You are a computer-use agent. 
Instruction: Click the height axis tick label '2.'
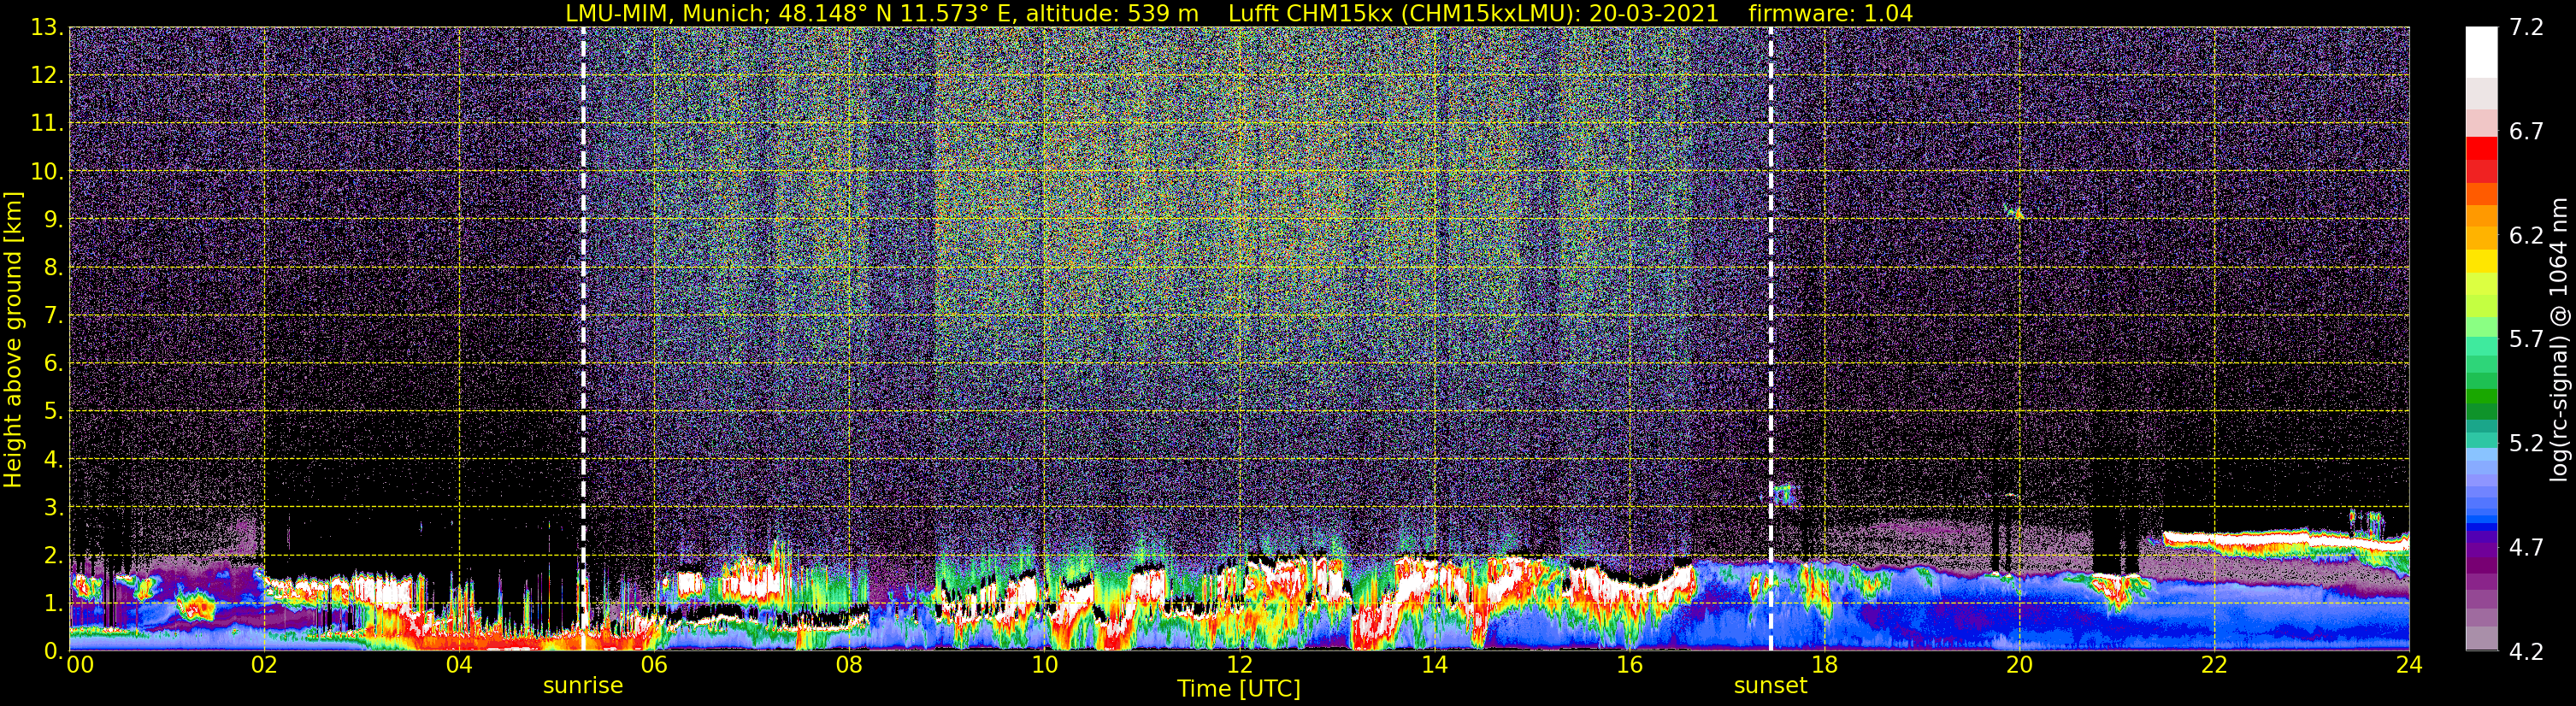tap(54, 555)
